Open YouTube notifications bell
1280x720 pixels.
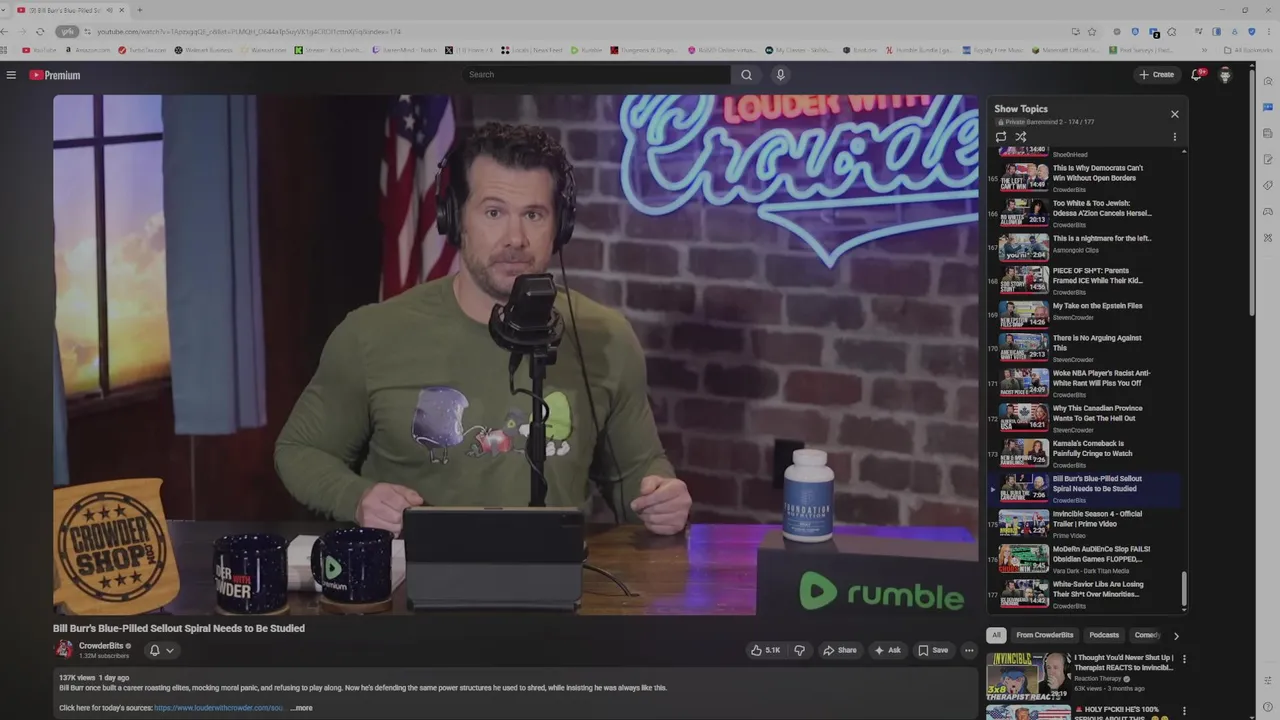(1197, 75)
